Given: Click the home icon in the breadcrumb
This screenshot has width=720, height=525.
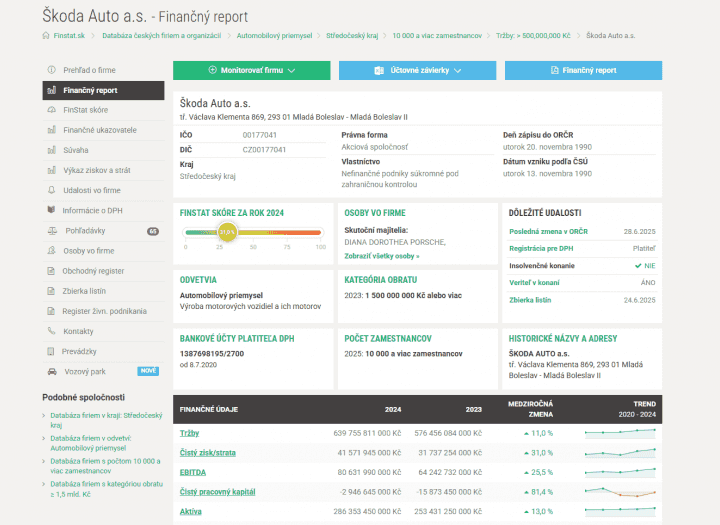Looking at the screenshot, I should coord(46,36).
